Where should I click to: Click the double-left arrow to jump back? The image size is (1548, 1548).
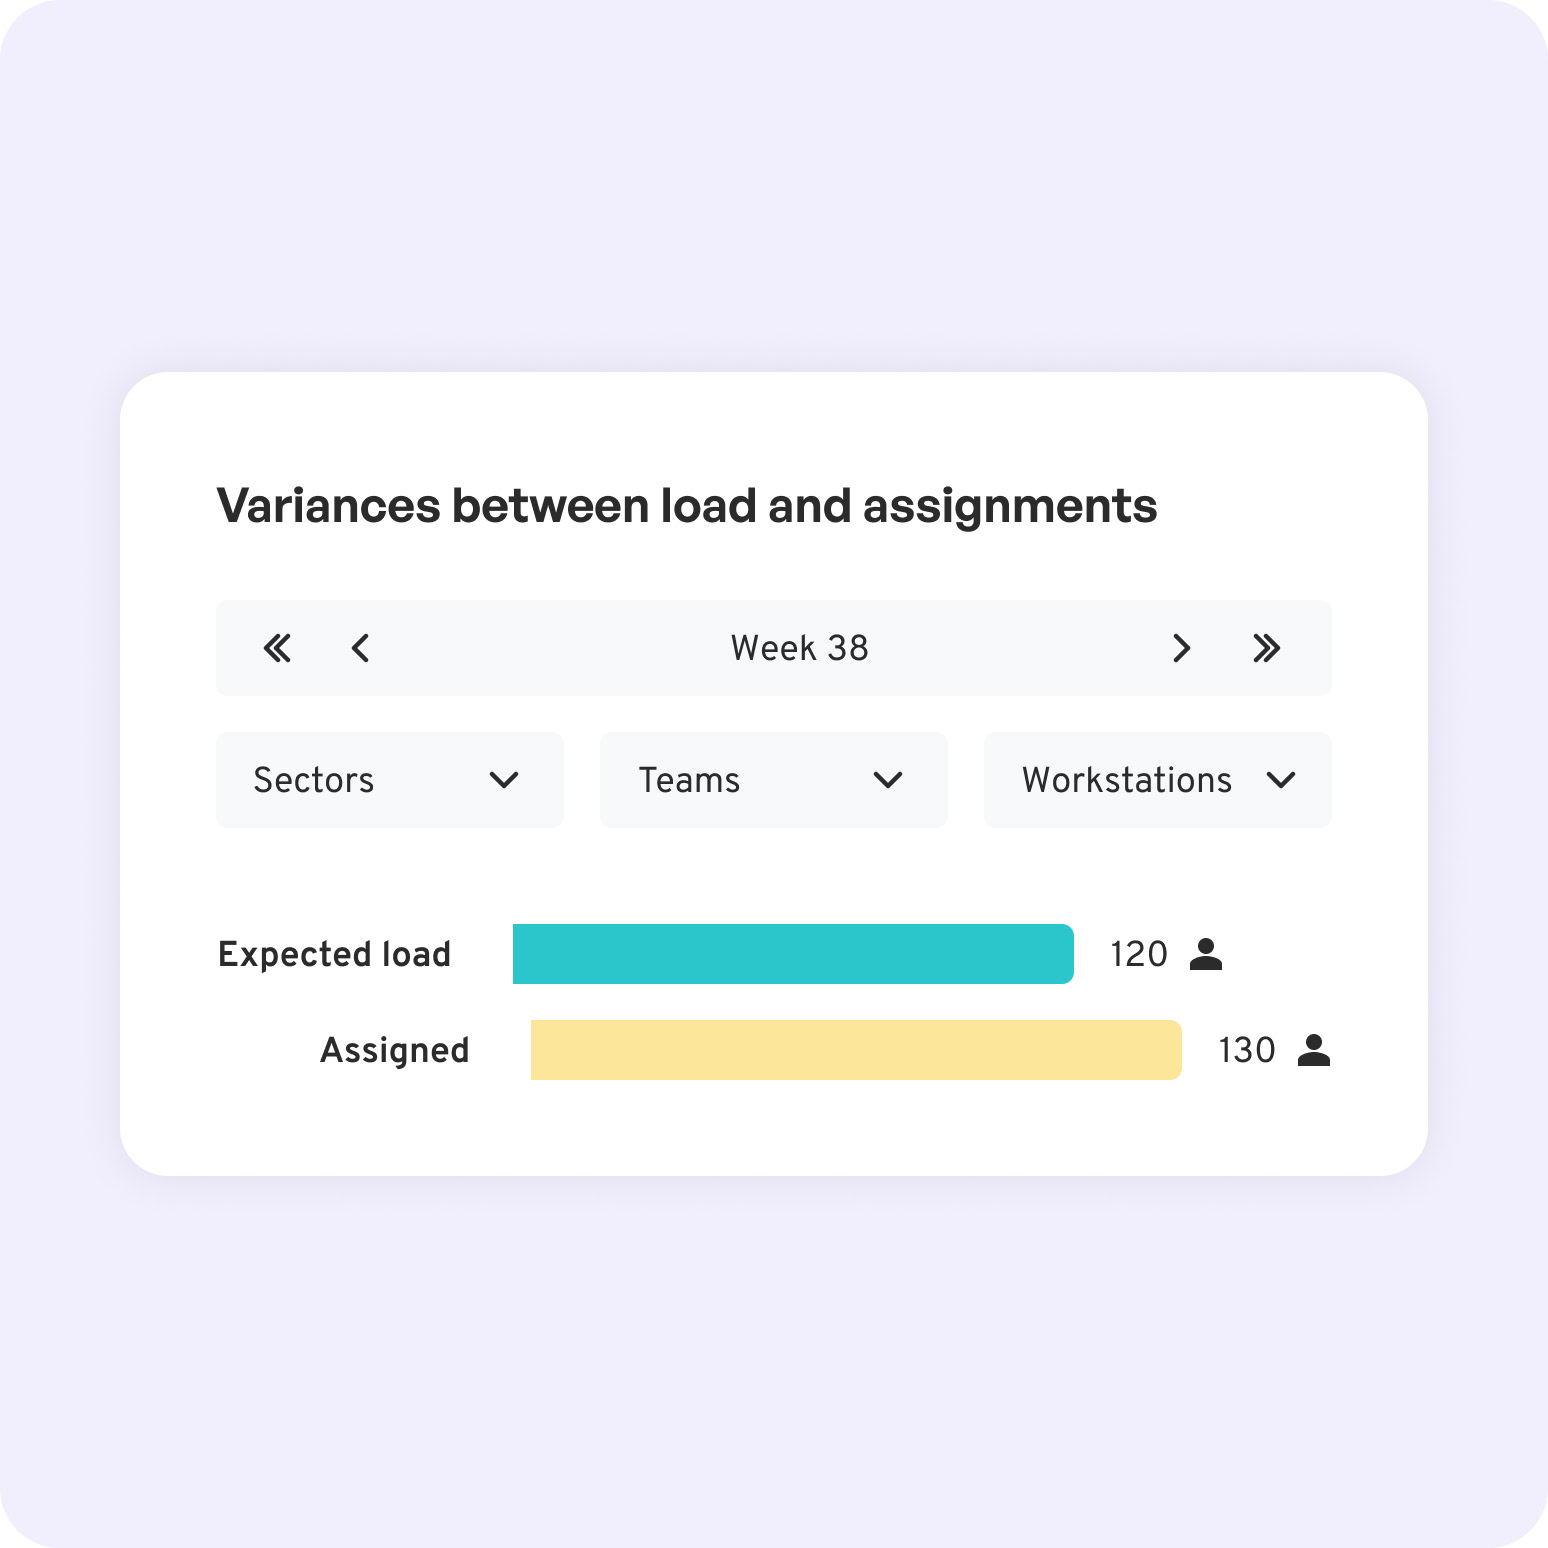(277, 648)
